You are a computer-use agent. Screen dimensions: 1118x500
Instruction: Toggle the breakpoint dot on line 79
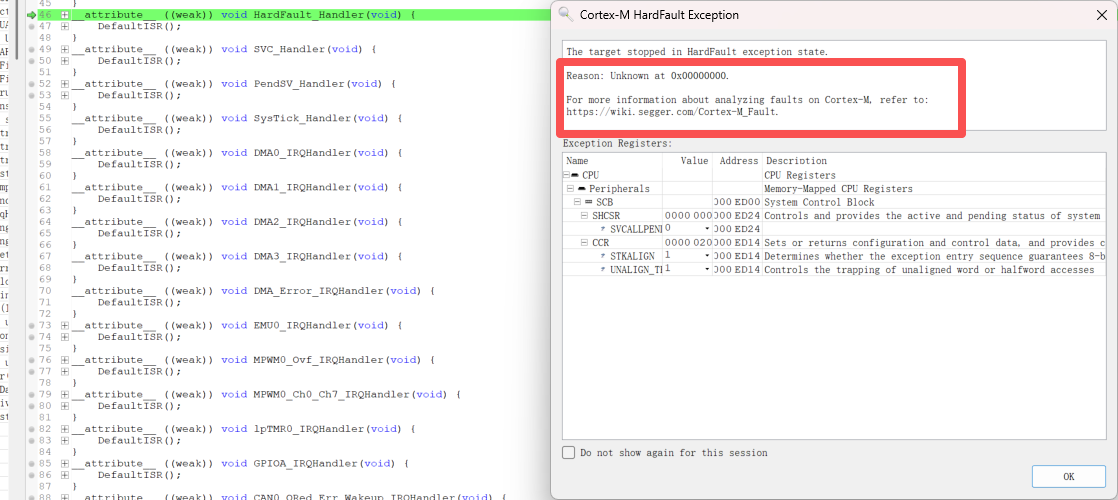pos(31,394)
